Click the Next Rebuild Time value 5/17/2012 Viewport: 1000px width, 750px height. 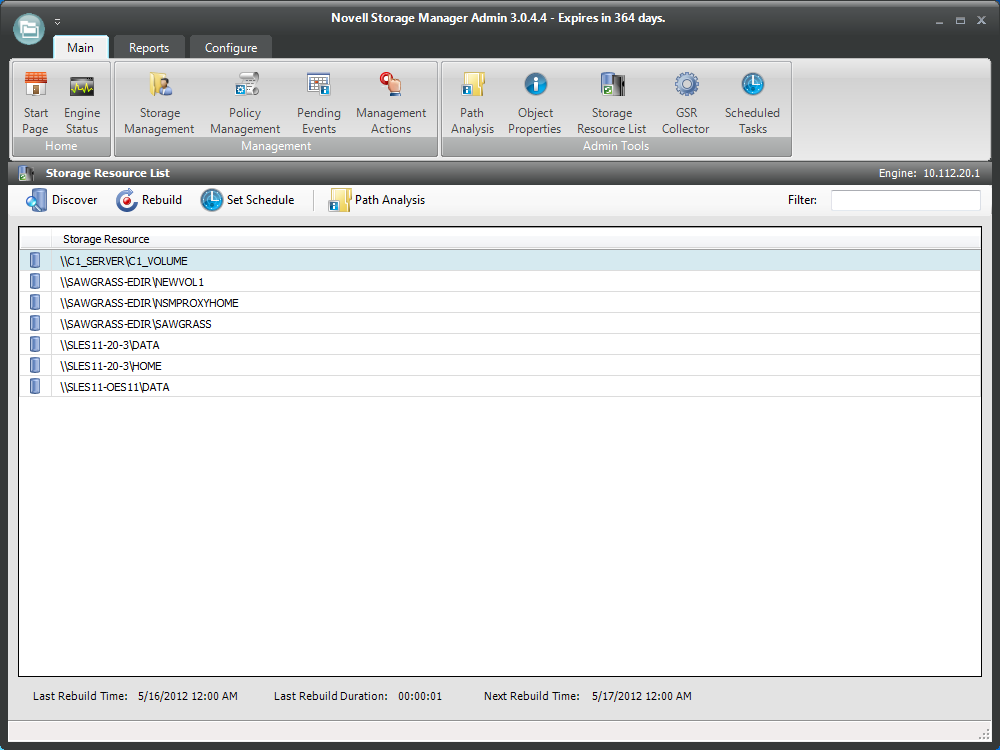click(x=642, y=696)
